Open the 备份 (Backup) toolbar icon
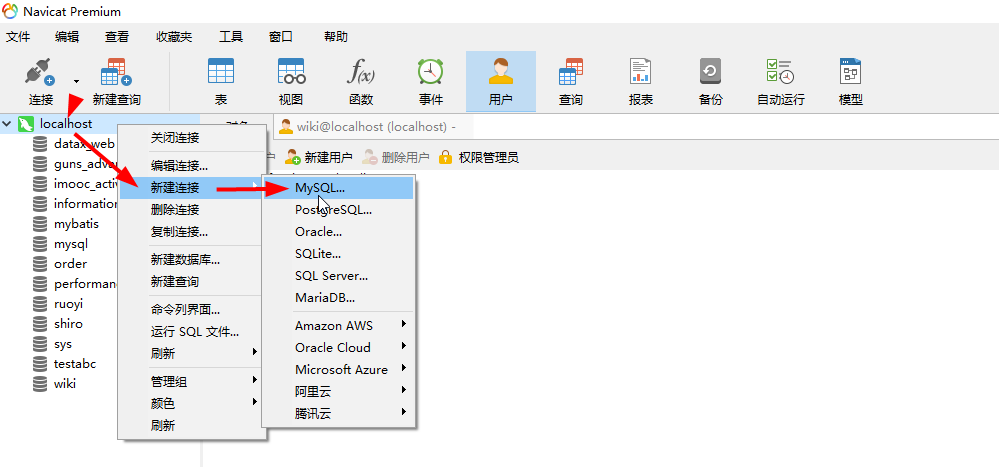 click(x=710, y=71)
